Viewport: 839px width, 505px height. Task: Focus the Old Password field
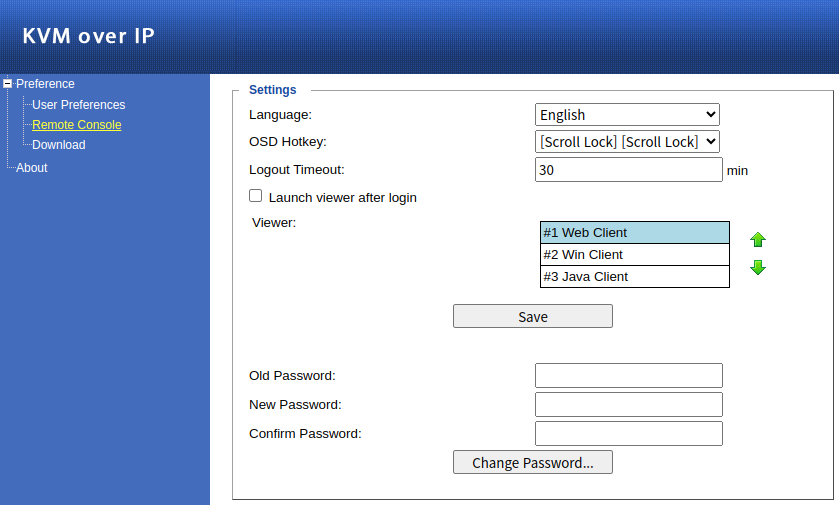pyautogui.click(x=629, y=376)
